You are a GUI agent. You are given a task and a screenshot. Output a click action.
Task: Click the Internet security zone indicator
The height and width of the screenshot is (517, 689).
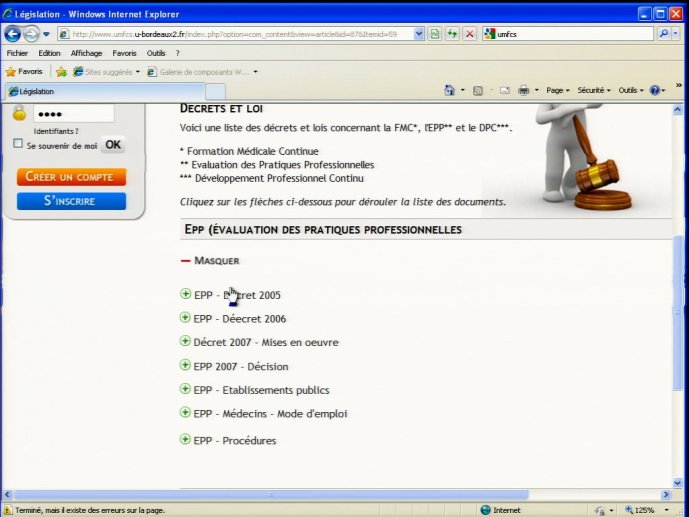[500, 510]
